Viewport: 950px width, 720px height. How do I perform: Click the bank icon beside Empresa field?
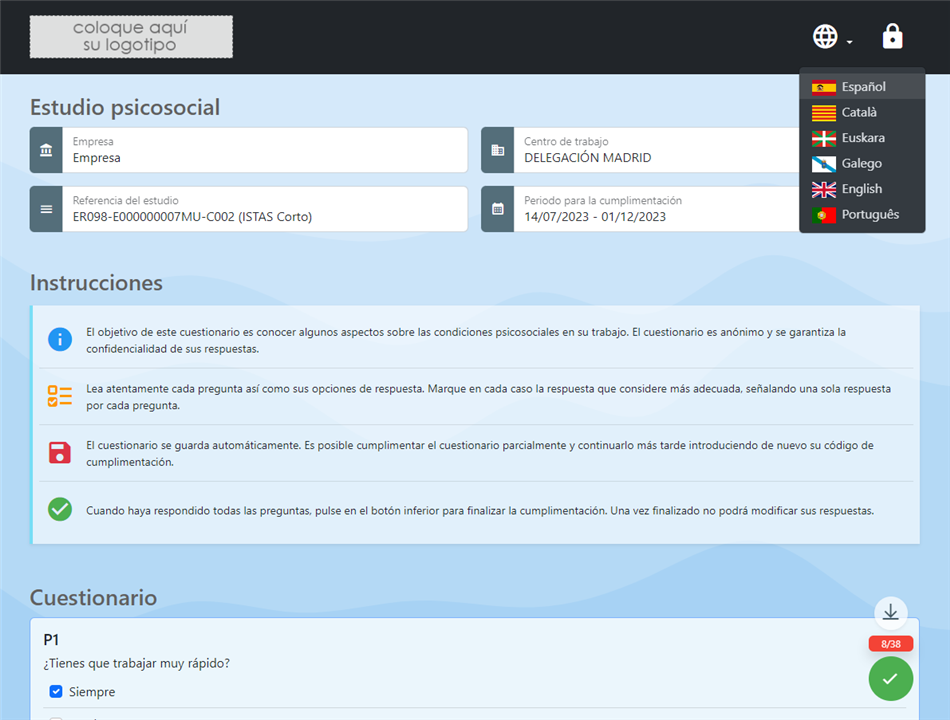tap(46, 150)
